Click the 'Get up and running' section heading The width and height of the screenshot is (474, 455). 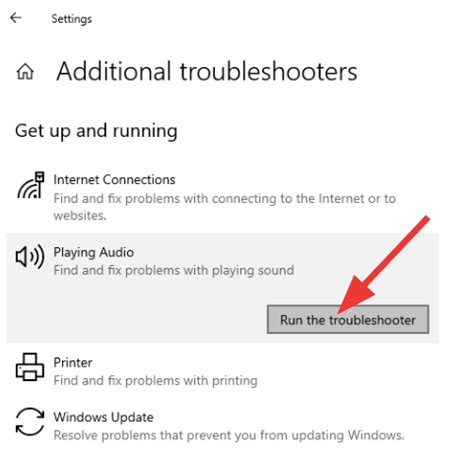(x=96, y=131)
